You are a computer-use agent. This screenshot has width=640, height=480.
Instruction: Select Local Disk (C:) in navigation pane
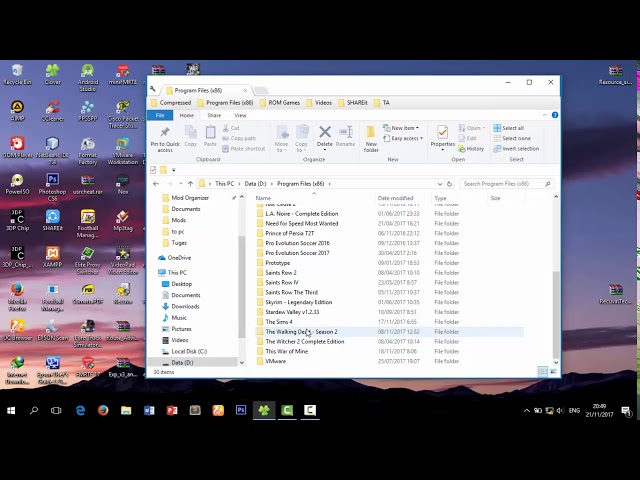pos(184,351)
